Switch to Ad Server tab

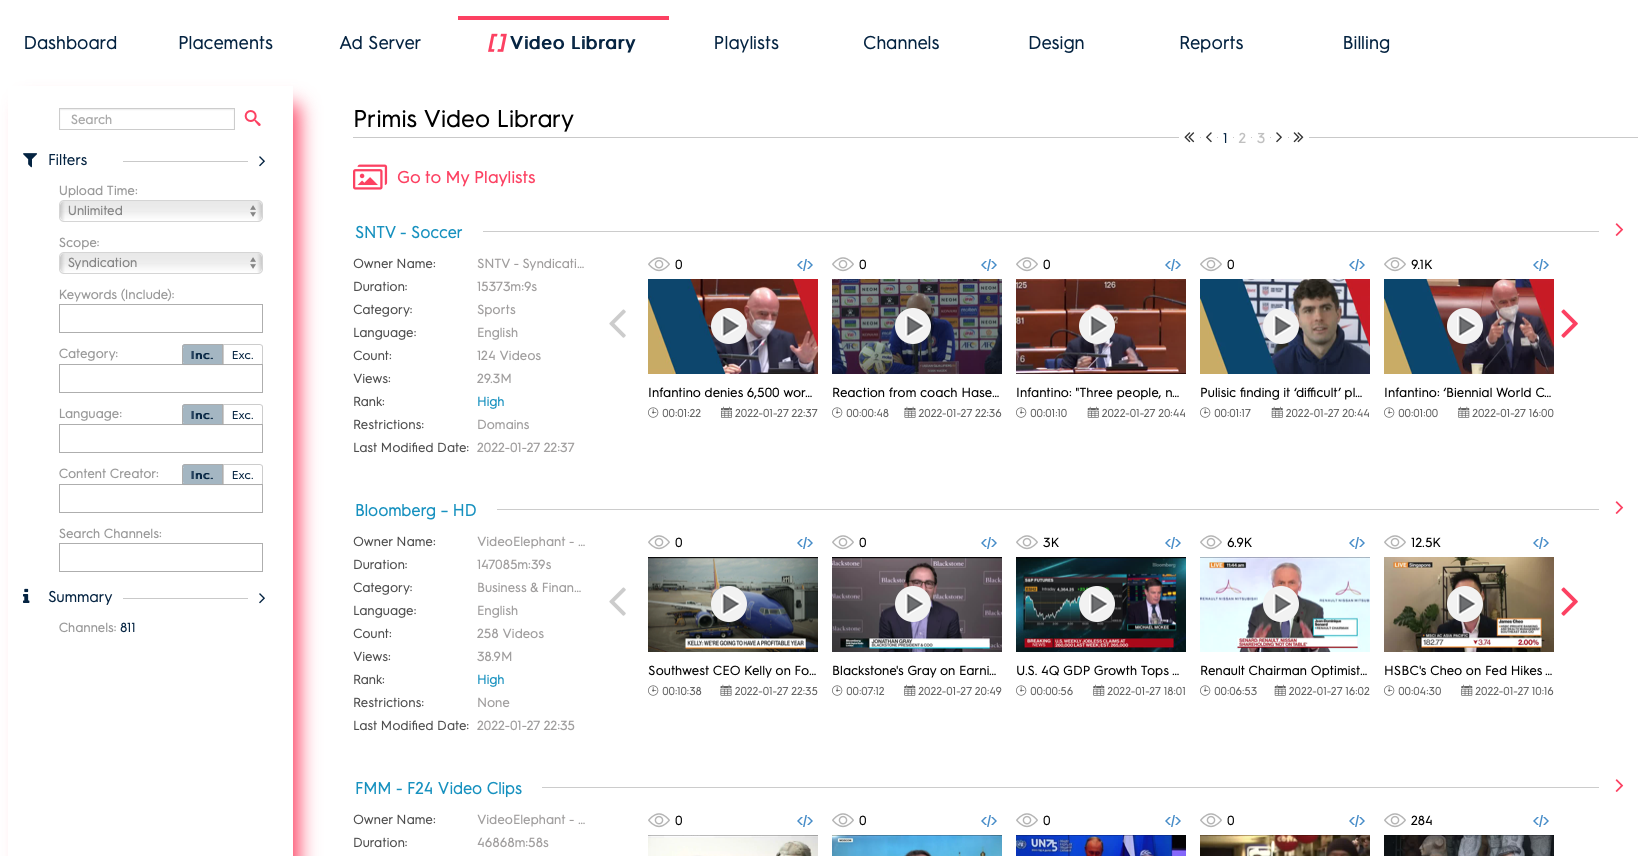click(380, 43)
